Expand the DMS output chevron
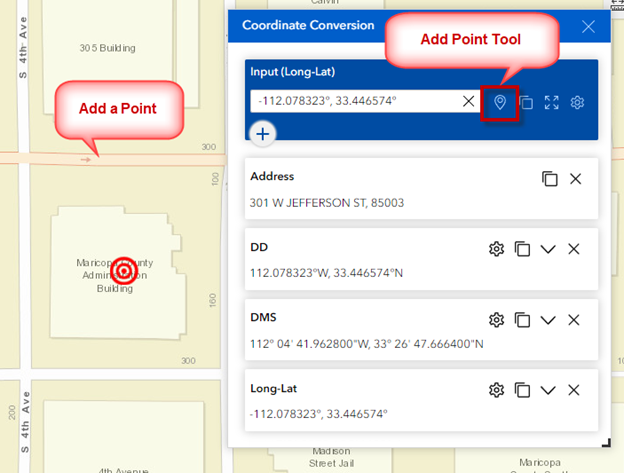 tap(548, 320)
